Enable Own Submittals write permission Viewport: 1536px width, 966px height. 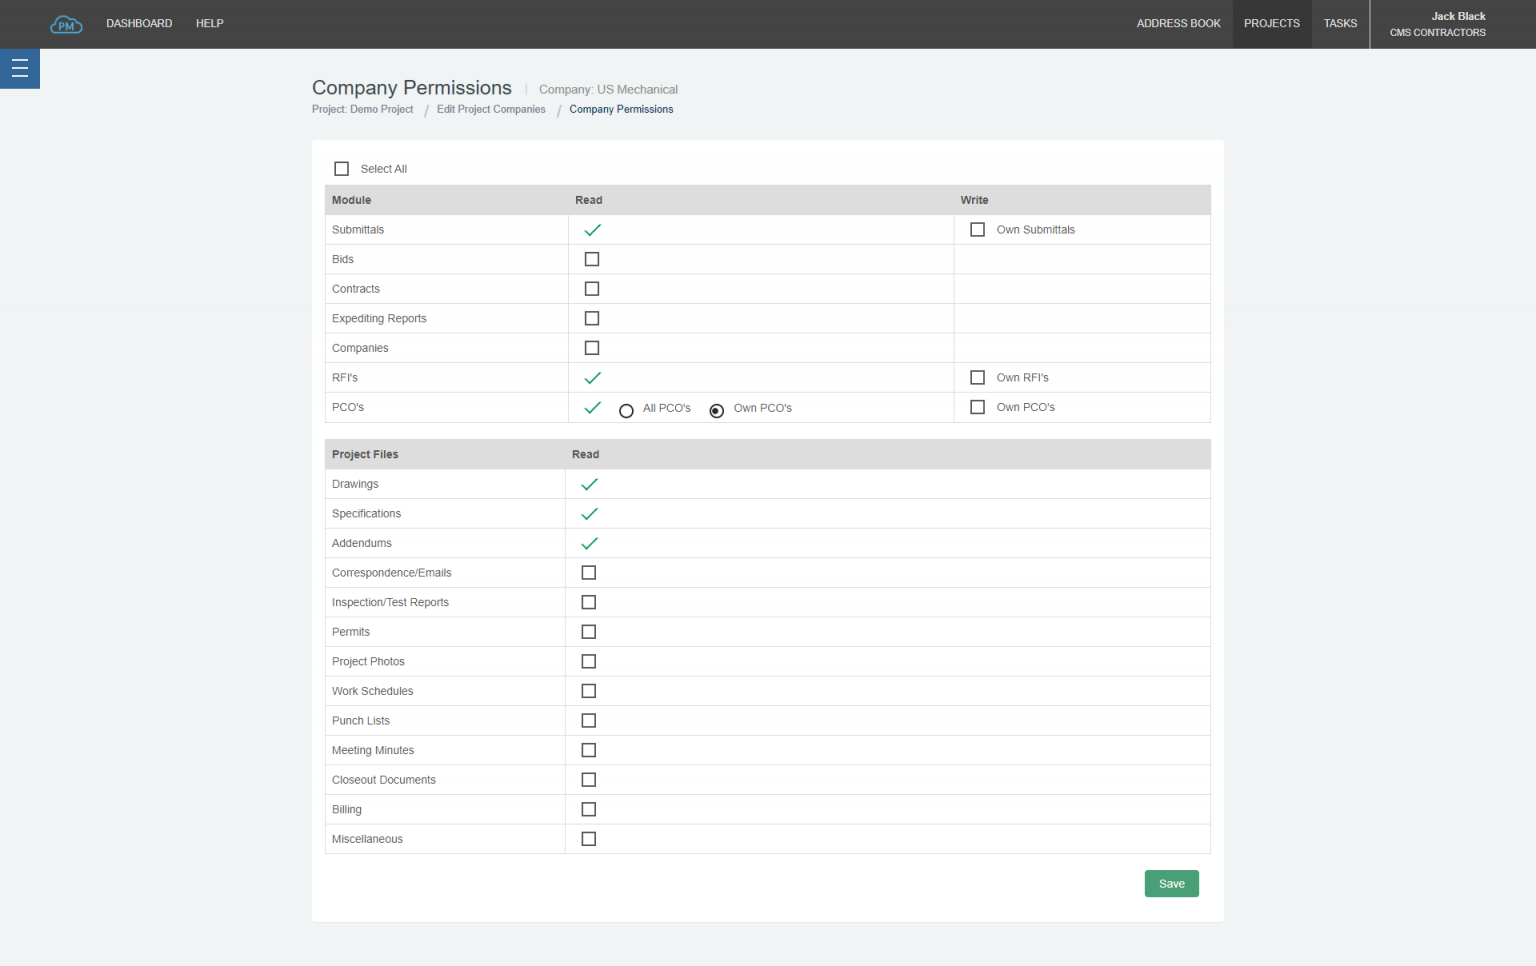977,229
